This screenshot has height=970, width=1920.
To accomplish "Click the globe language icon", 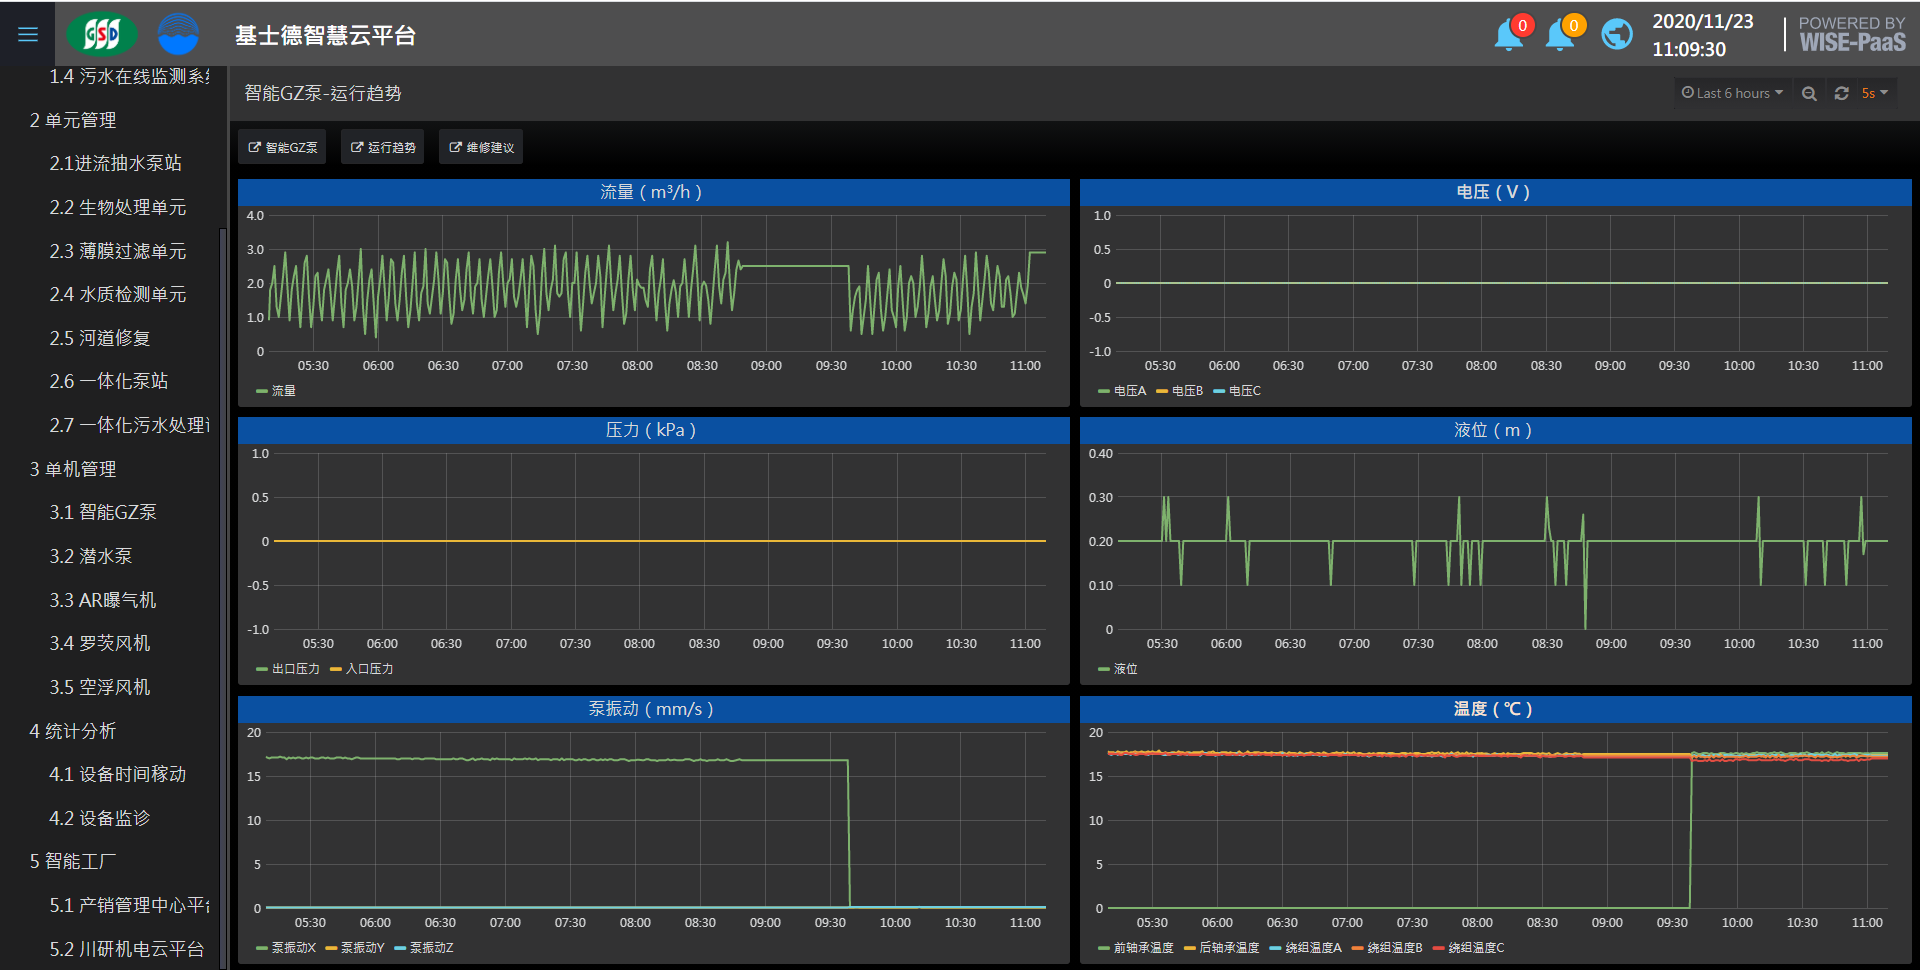I will [x=1616, y=35].
